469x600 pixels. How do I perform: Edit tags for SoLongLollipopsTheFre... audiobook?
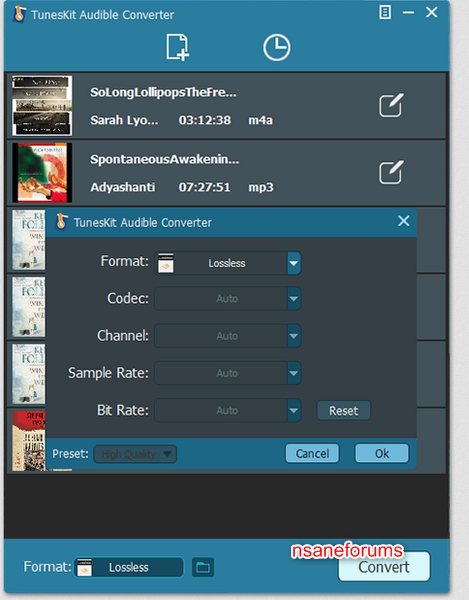(391, 105)
